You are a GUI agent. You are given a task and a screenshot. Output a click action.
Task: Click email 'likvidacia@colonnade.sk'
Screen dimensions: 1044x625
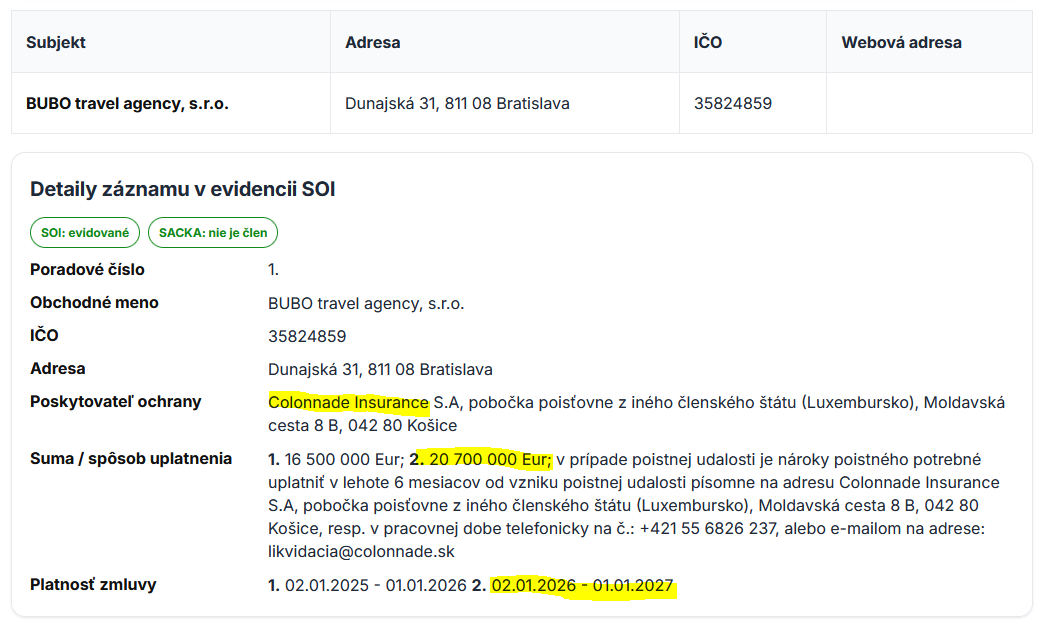pyautogui.click(x=362, y=552)
